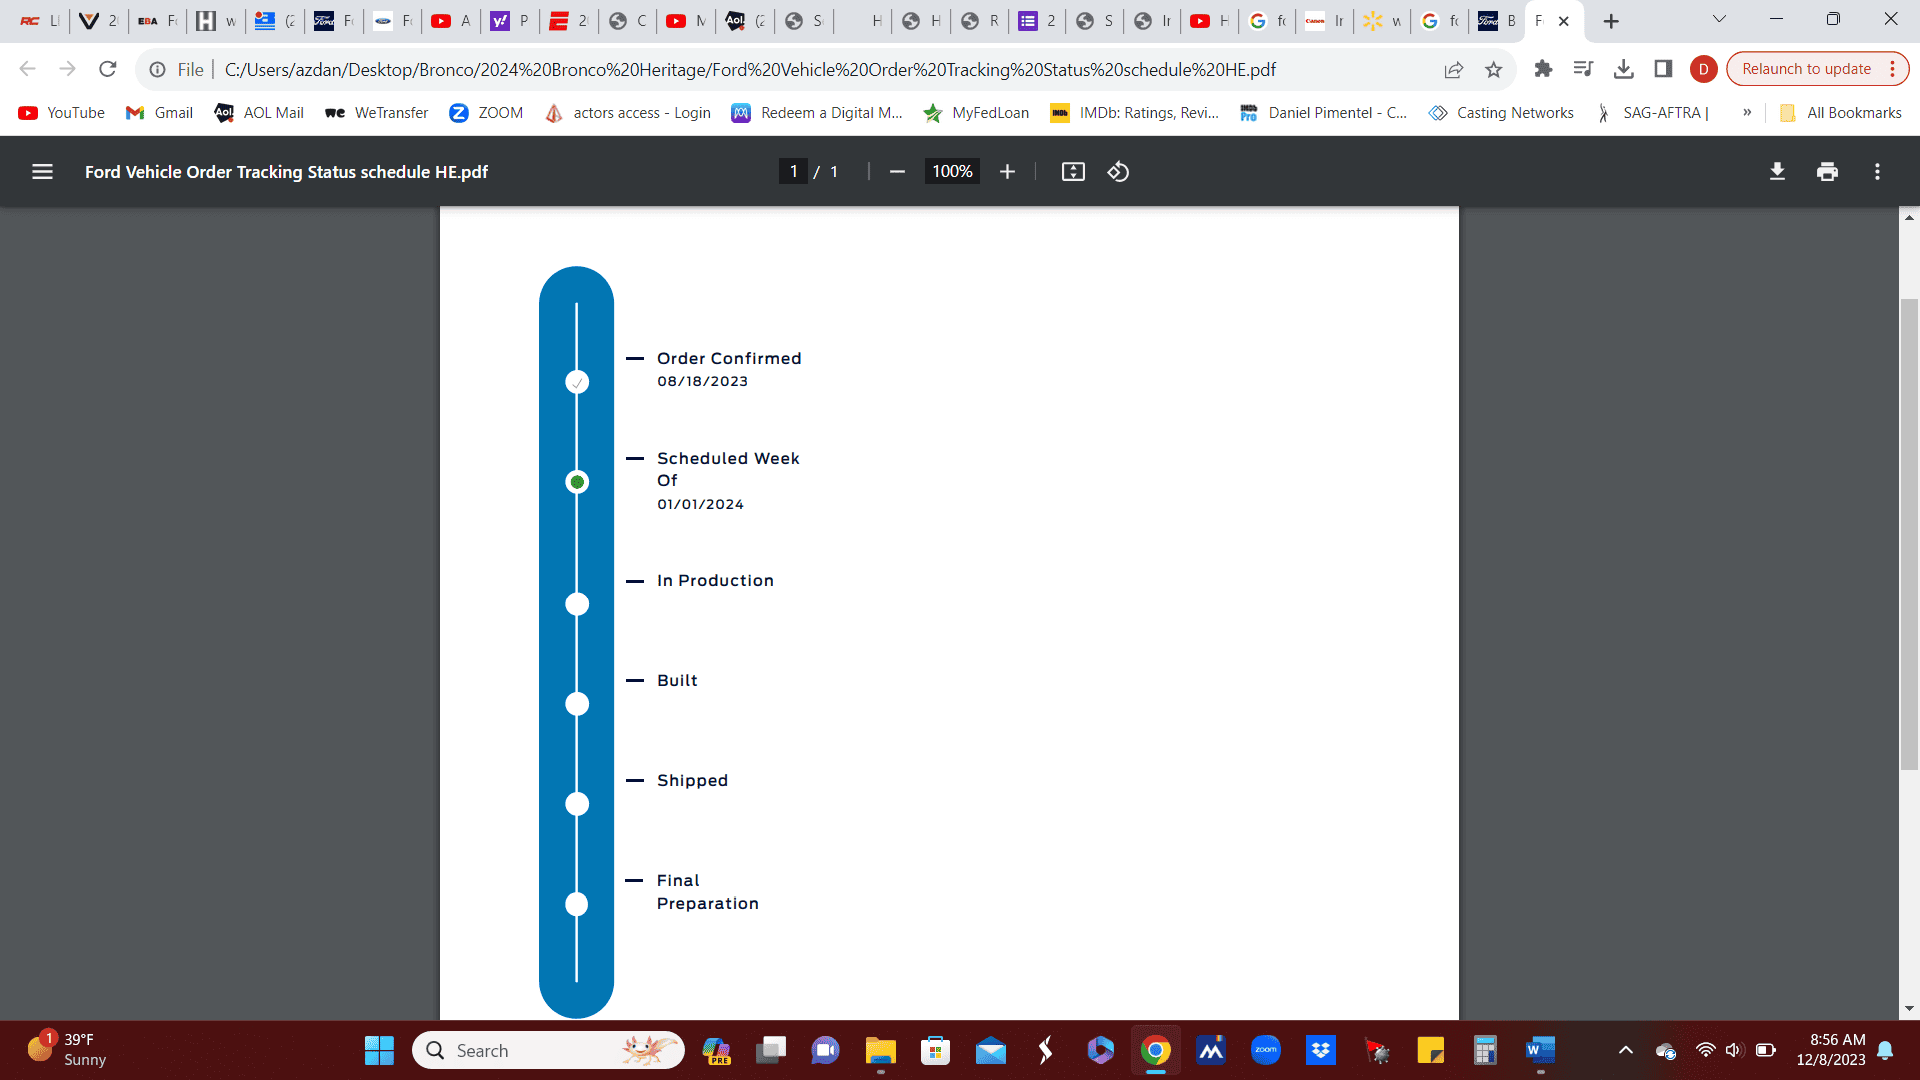Launch Dropbox from the taskbar
Image resolution: width=1920 pixels, height=1080 pixels.
[1320, 1050]
